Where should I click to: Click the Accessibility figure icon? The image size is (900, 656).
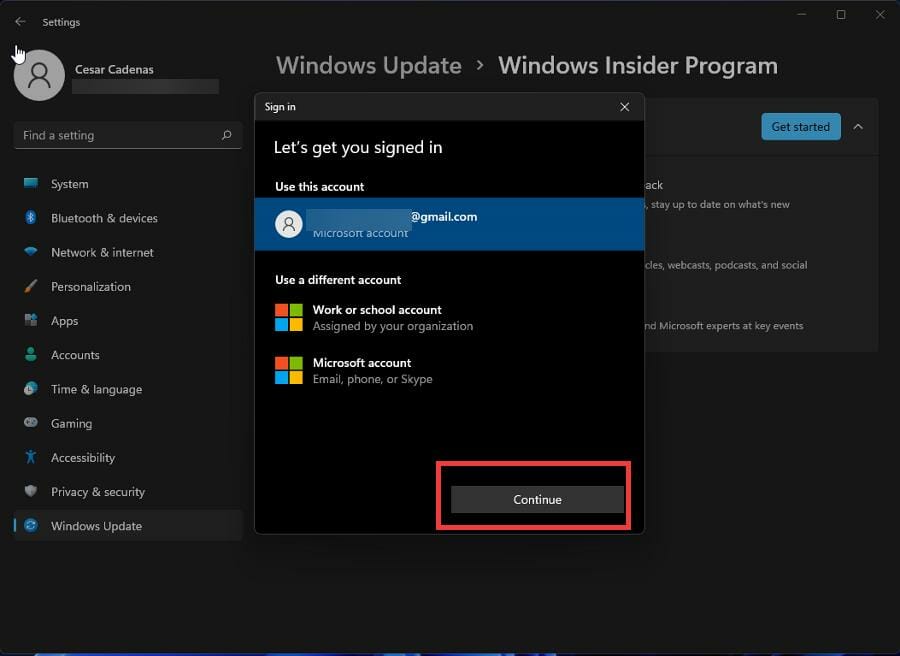pyautogui.click(x=30, y=457)
